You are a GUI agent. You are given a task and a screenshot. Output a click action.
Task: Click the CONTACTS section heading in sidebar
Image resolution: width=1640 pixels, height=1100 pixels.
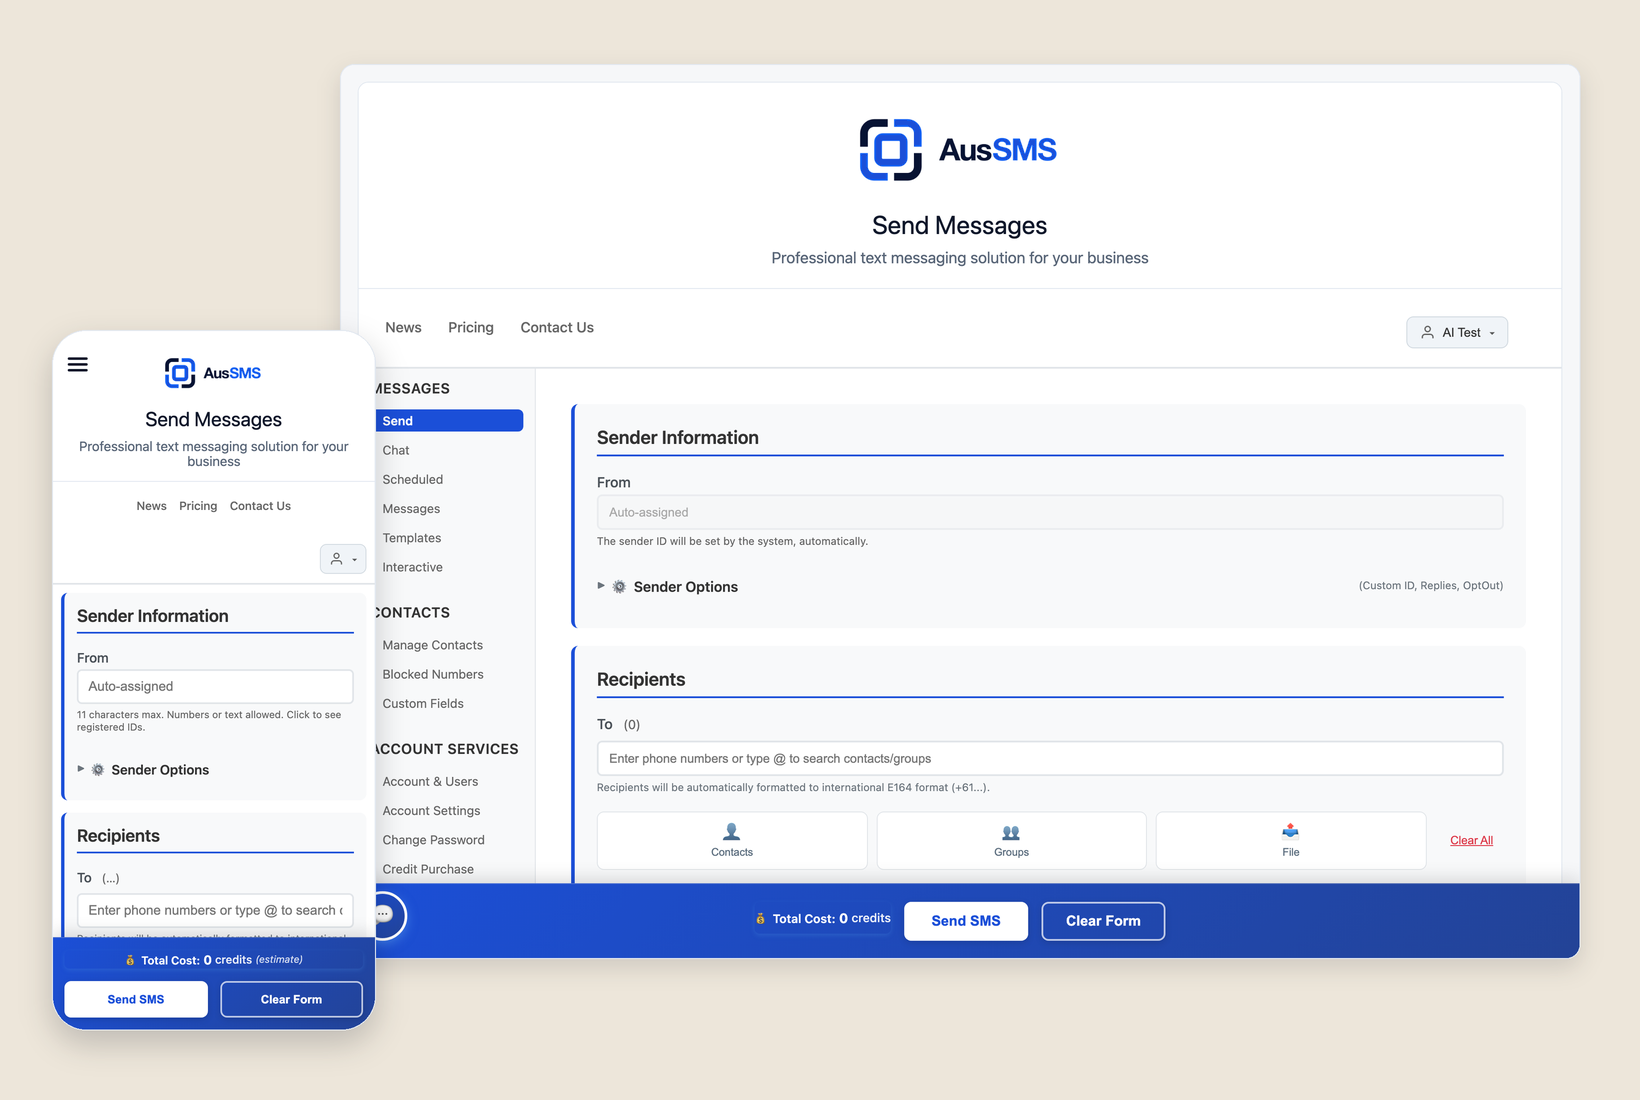tap(412, 612)
